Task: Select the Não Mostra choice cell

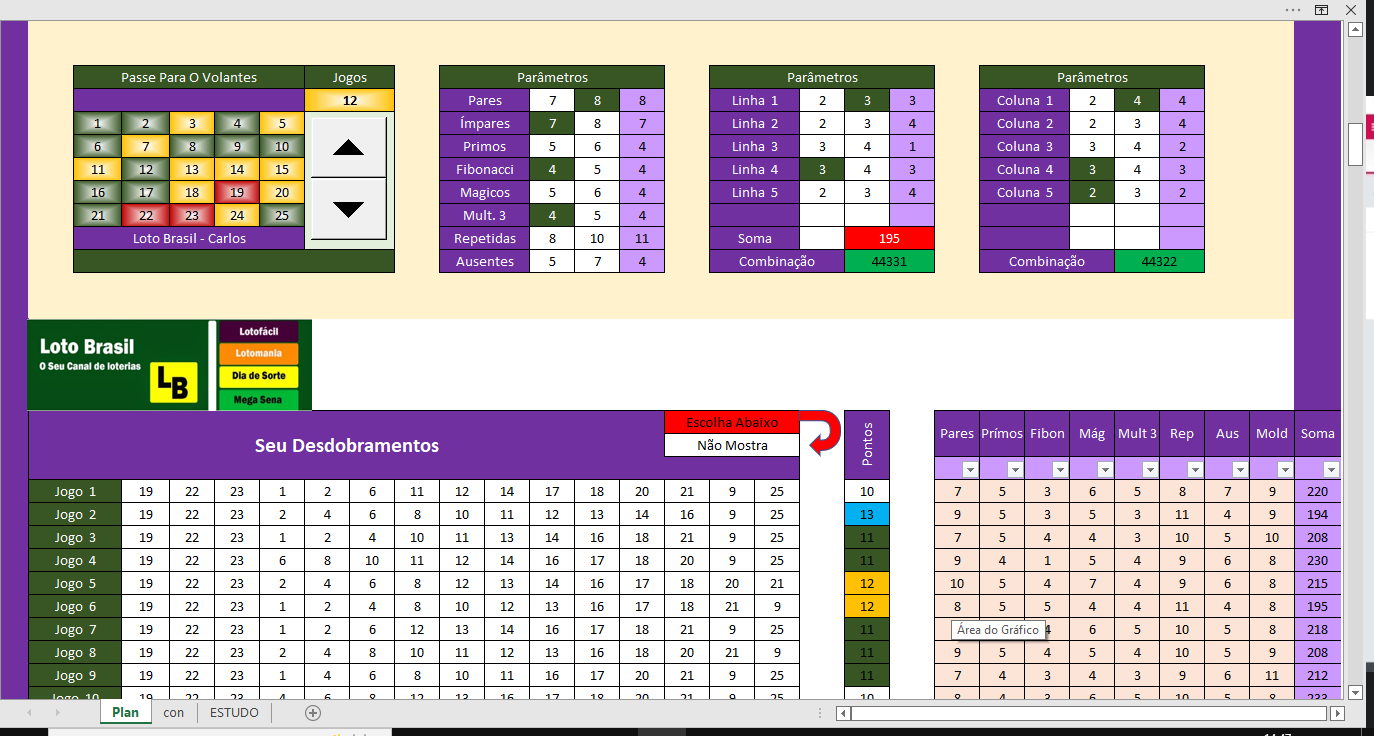Action: tap(732, 445)
